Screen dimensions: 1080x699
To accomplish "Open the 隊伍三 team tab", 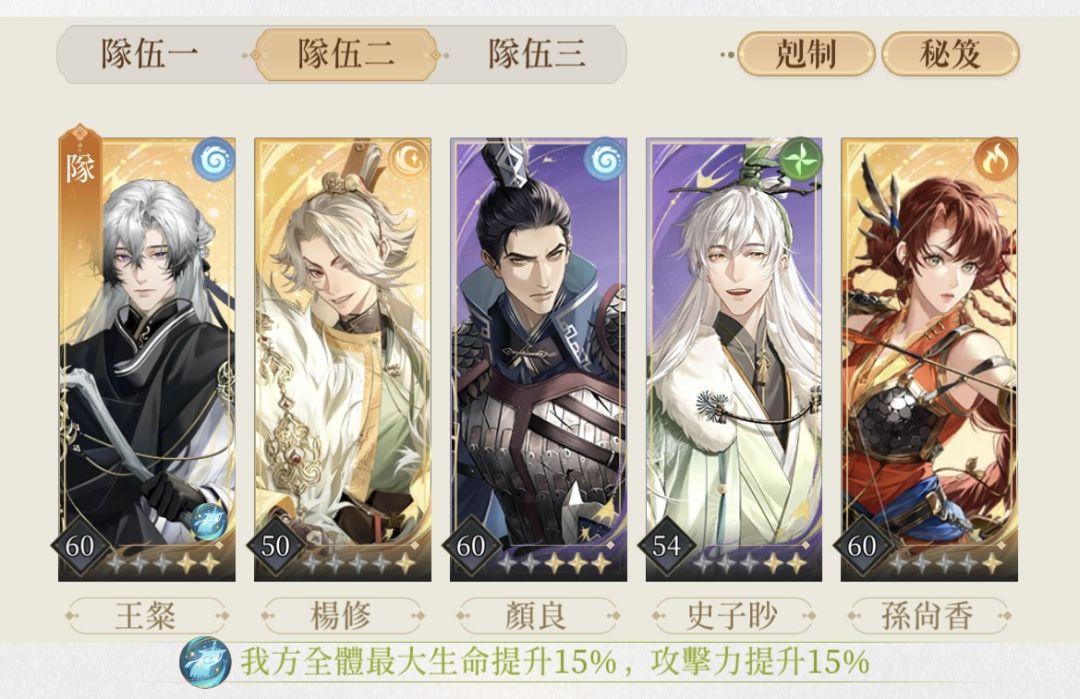I will point(537,54).
